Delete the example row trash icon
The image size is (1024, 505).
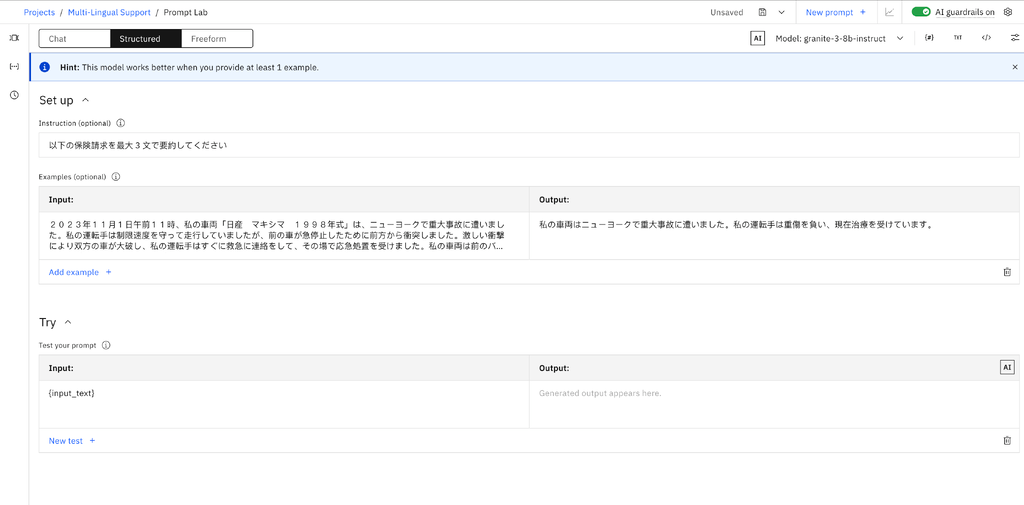tap(1007, 272)
